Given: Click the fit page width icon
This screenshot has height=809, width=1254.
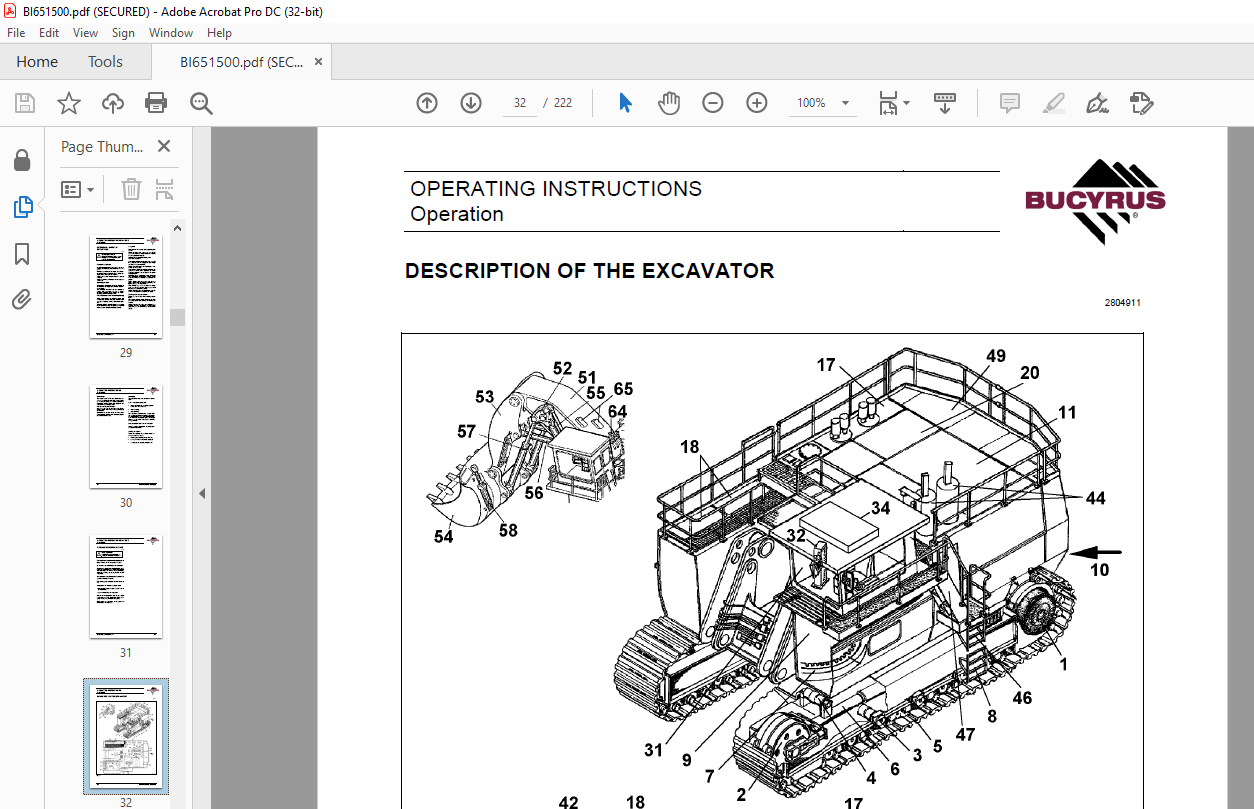Looking at the screenshot, I should coord(888,103).
